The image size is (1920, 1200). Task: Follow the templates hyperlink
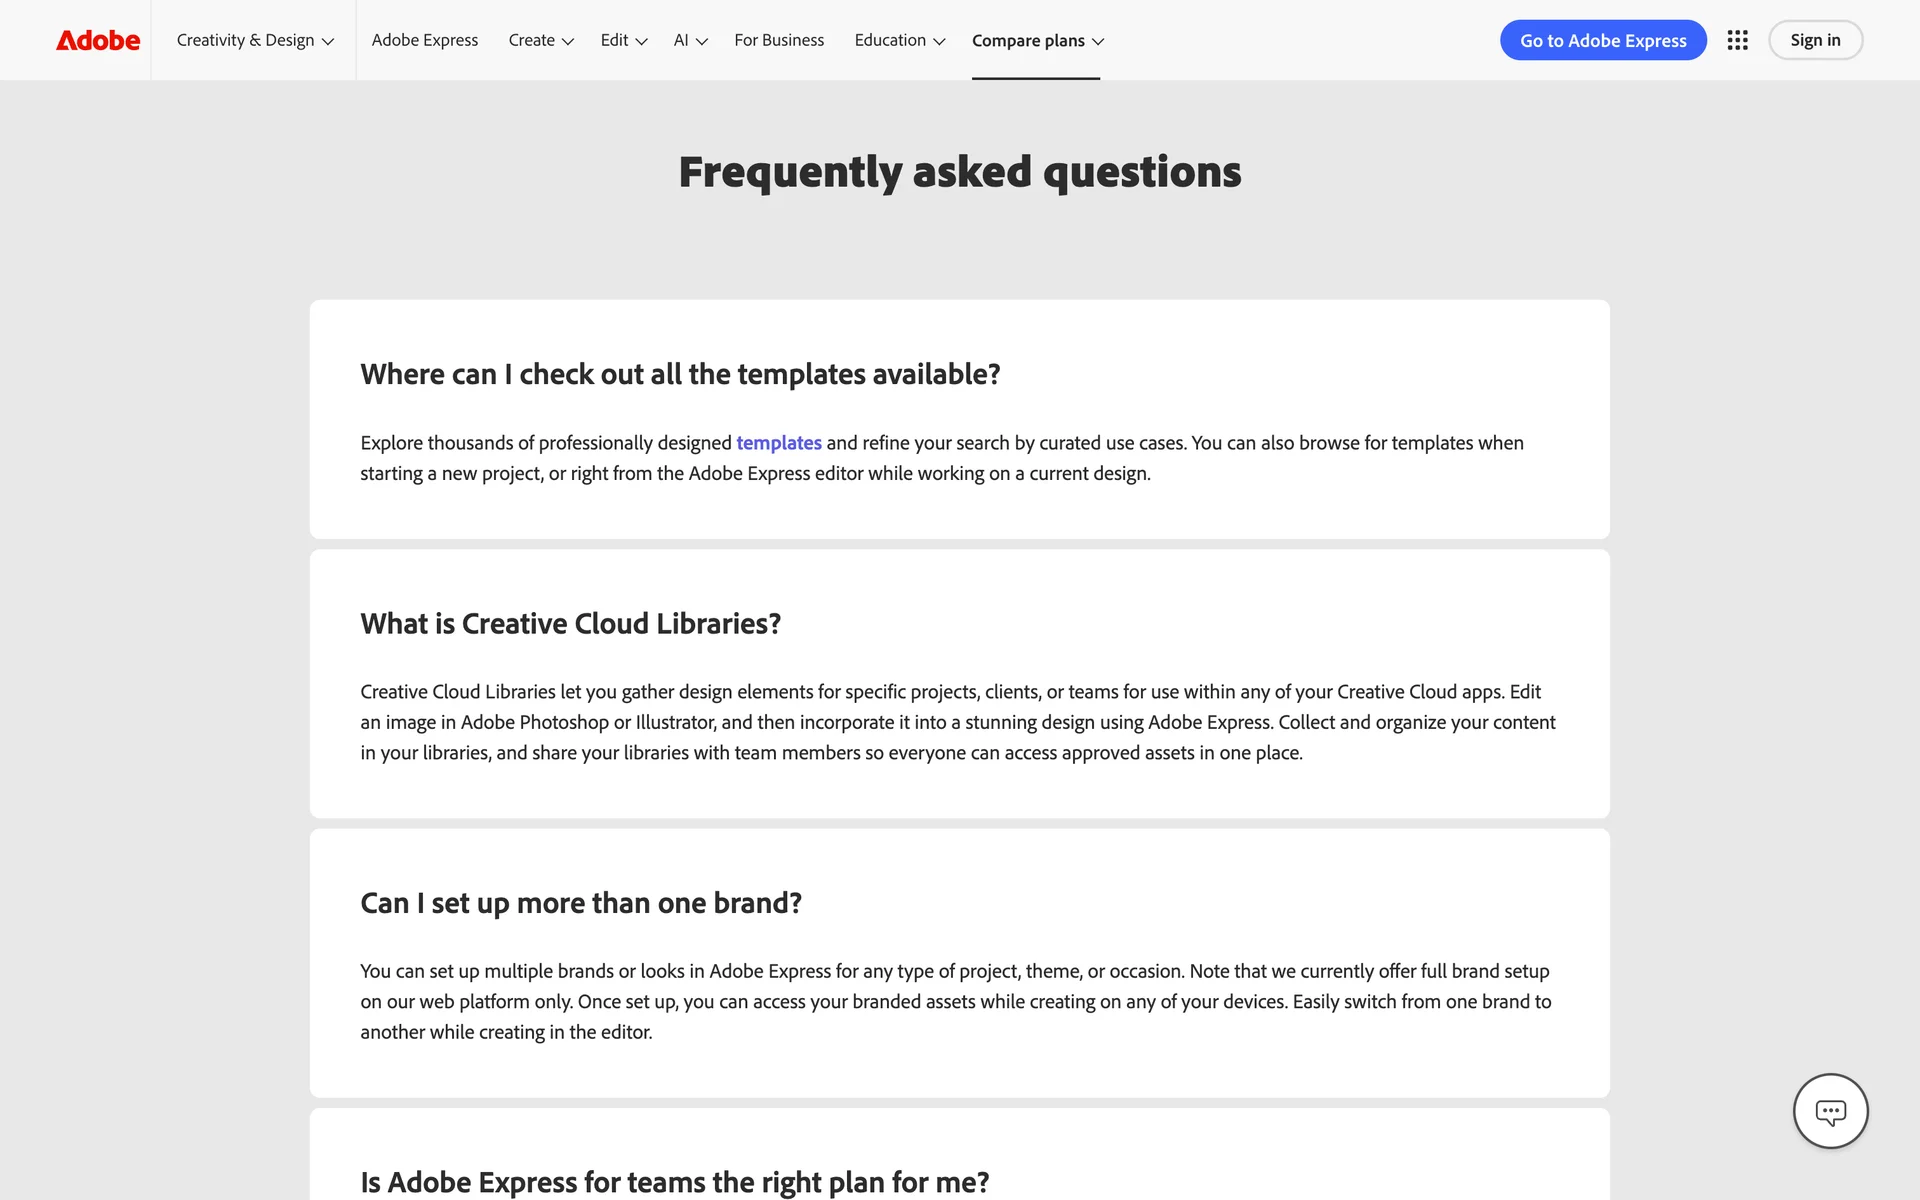coord(779,443)
